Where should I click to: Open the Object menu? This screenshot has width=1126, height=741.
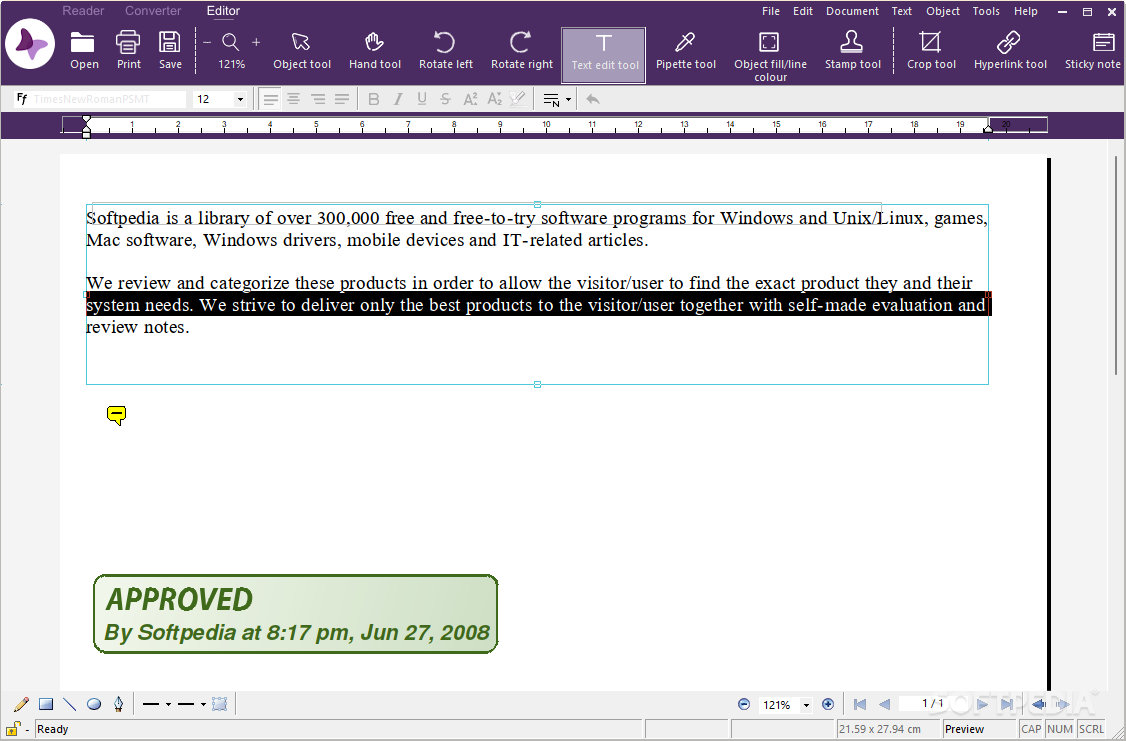[943, 11]
